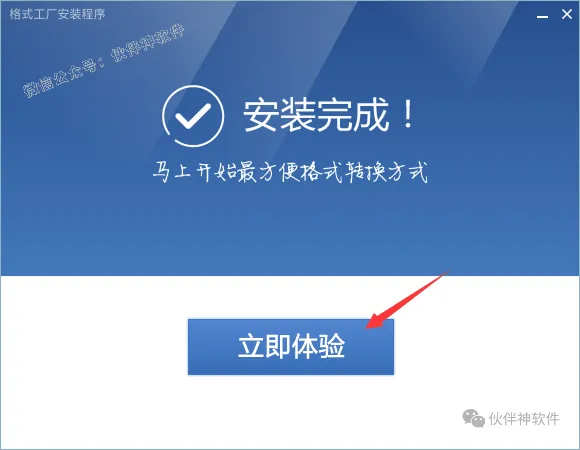Click the circled checkmark icon
The width and height of the screenshot is (580, 450).
pos(193,116)
